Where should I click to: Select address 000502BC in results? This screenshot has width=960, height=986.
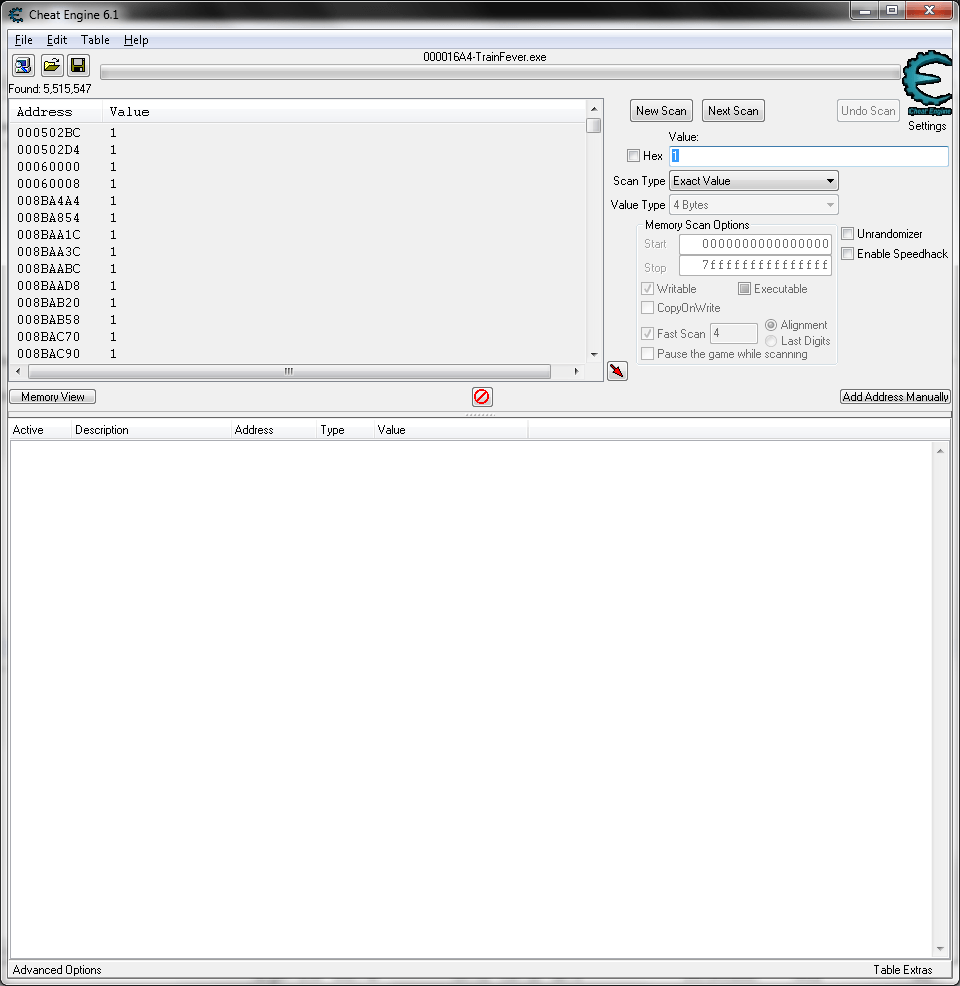coord(48,133)
